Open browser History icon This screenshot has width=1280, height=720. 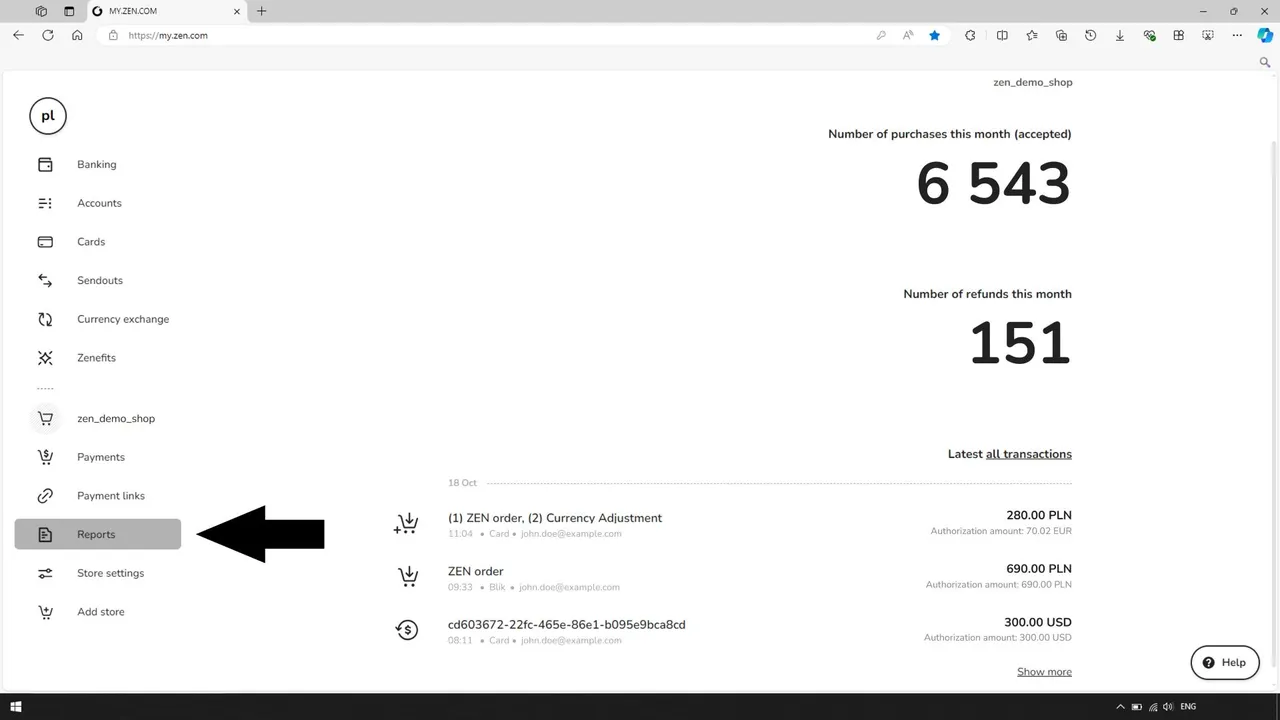(1091, 35)
